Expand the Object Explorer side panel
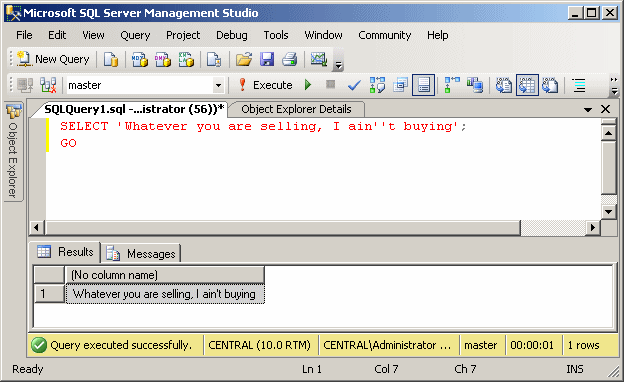 pos(13,152)
